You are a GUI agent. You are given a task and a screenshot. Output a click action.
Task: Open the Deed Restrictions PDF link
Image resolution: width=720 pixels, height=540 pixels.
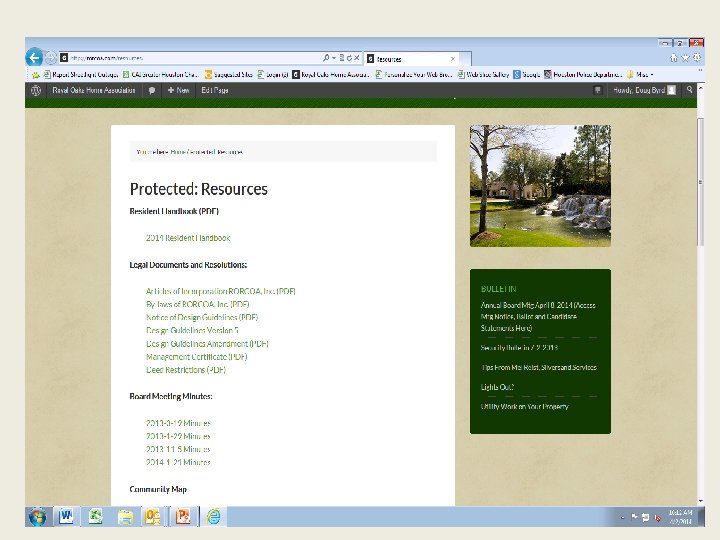pyautogui.click(x=186, y=370)
